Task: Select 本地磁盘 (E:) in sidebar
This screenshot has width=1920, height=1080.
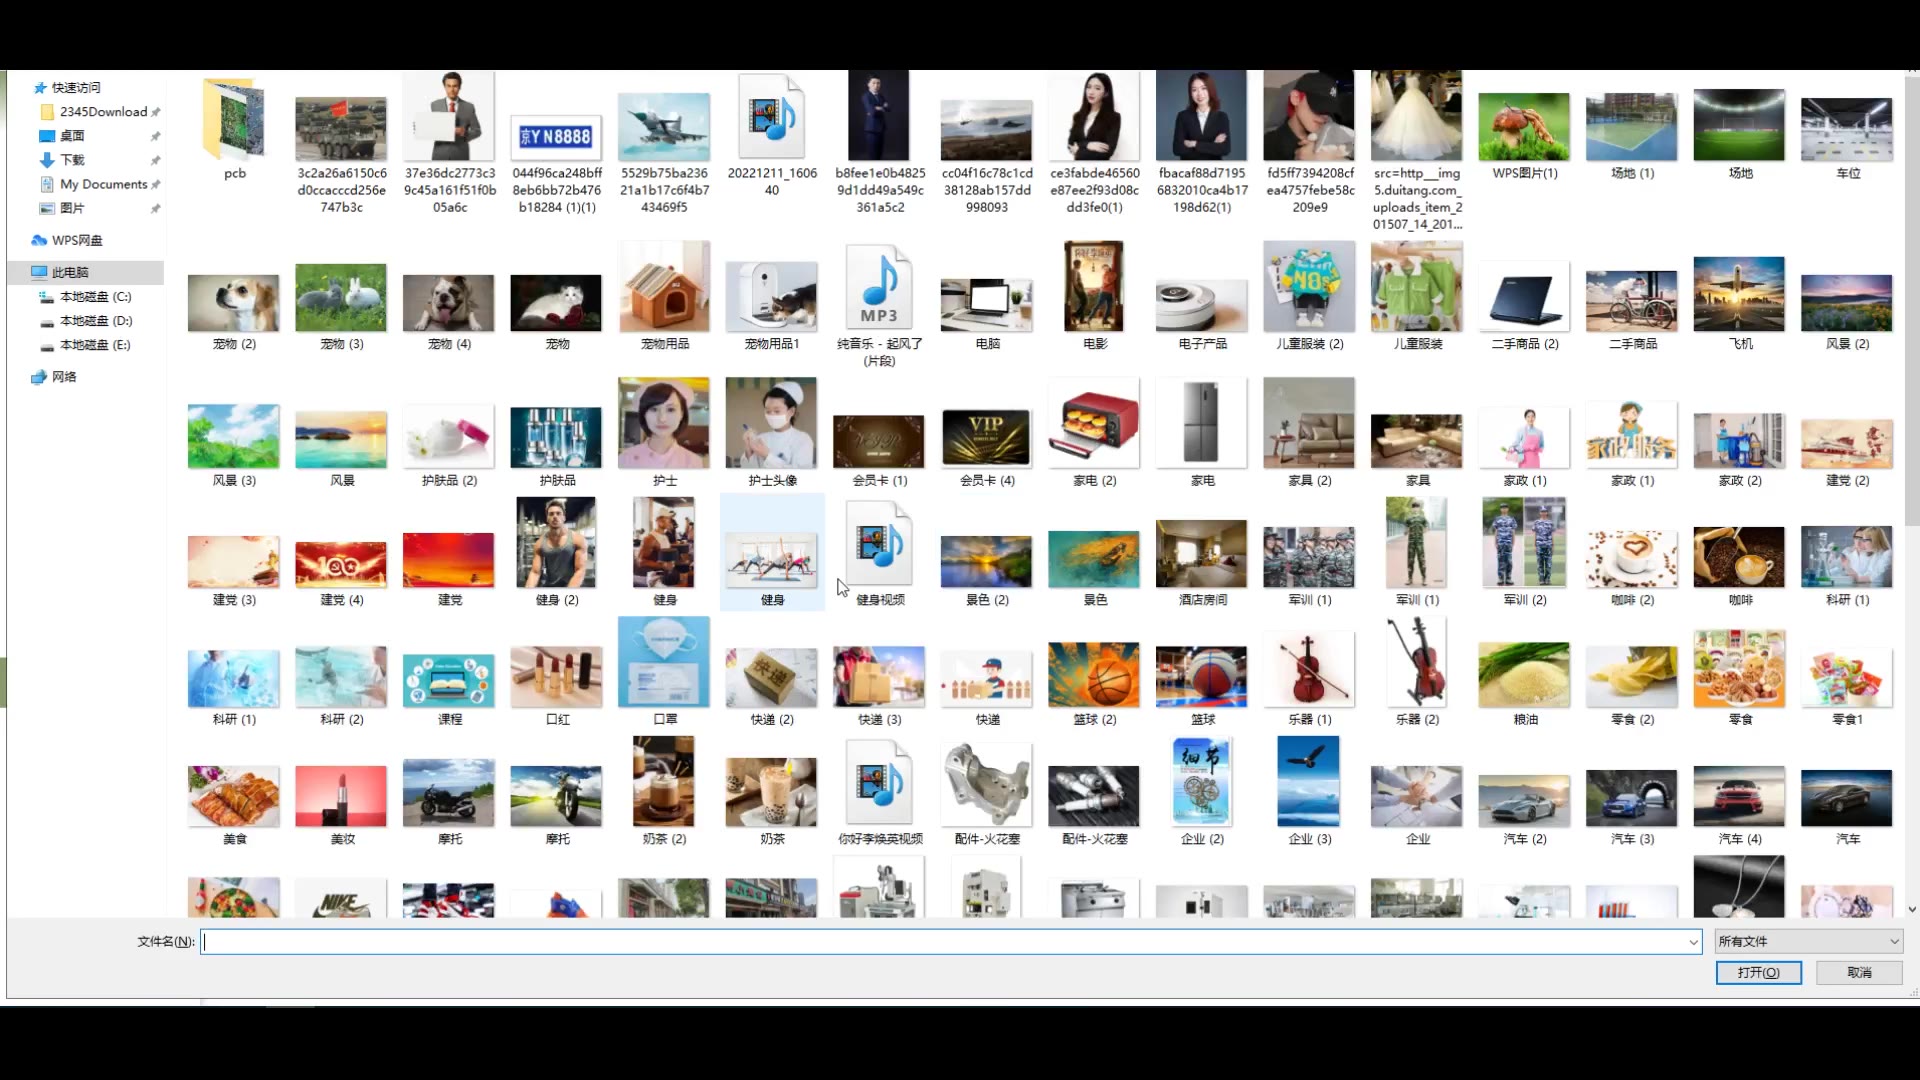Action: coord(95,345)
